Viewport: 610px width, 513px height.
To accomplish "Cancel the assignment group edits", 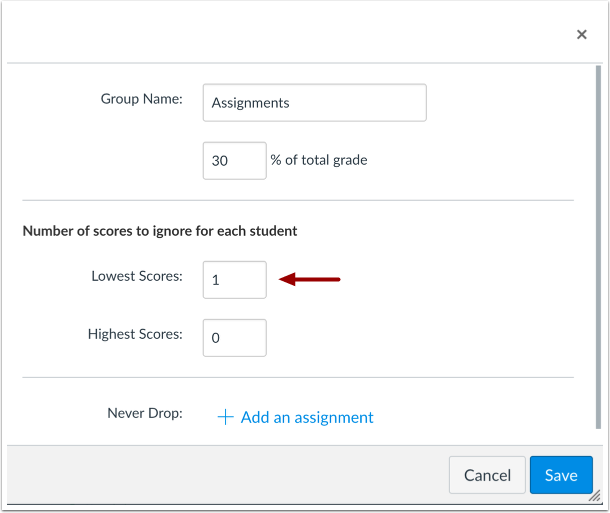I will pos(487,475).
